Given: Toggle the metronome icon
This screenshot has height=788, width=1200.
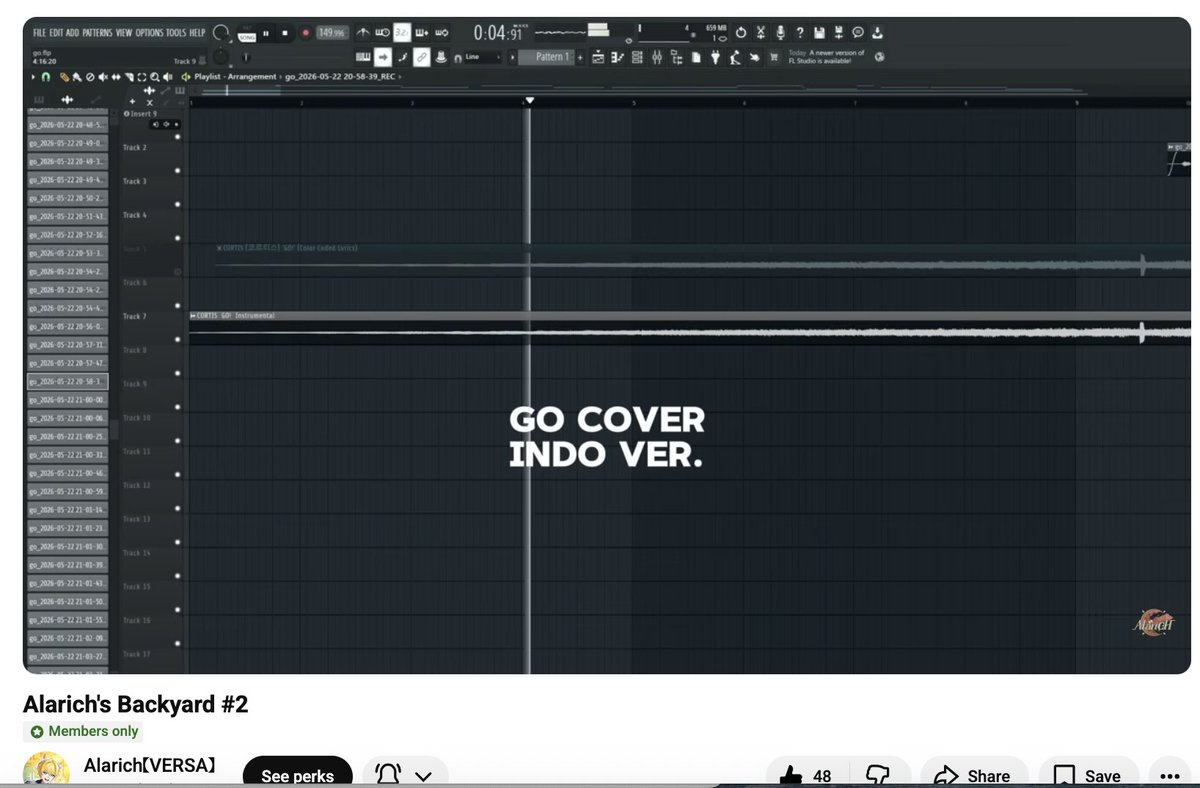Looking at the screenshot, I should (362, 33).
